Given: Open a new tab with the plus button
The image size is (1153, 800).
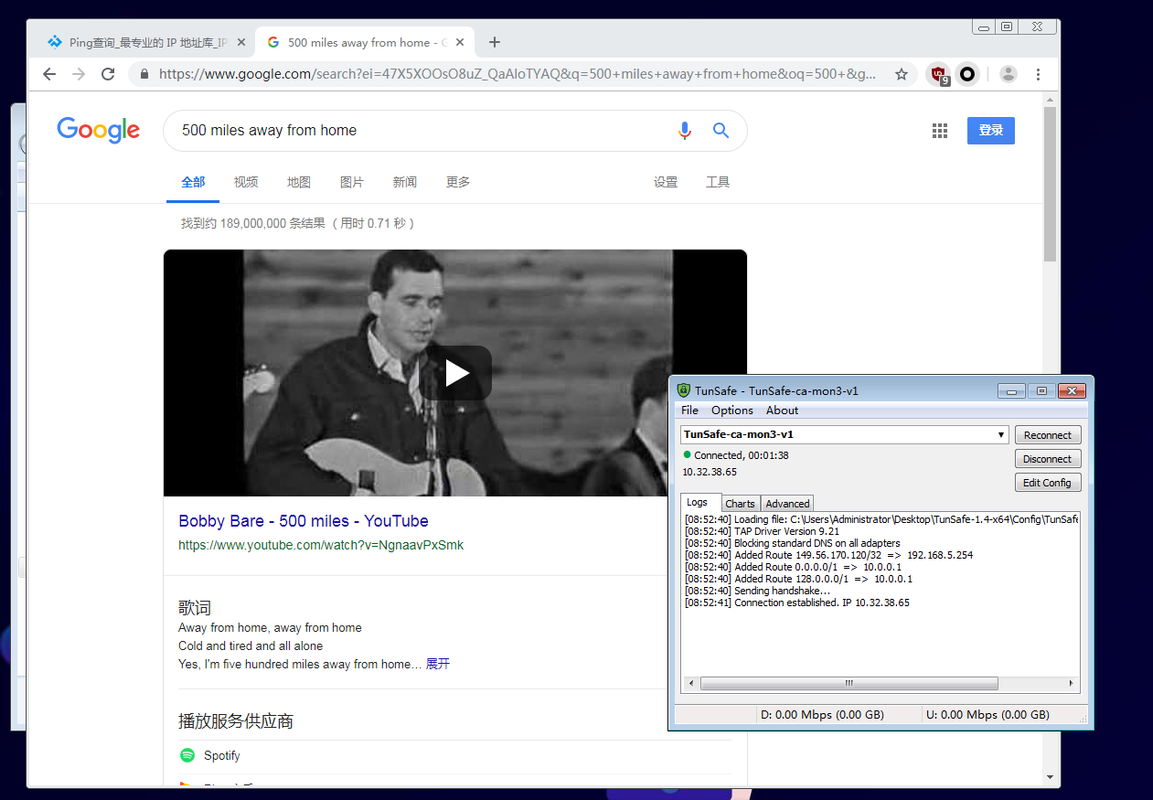Looking at the screenshot, I should pos(495,43).
